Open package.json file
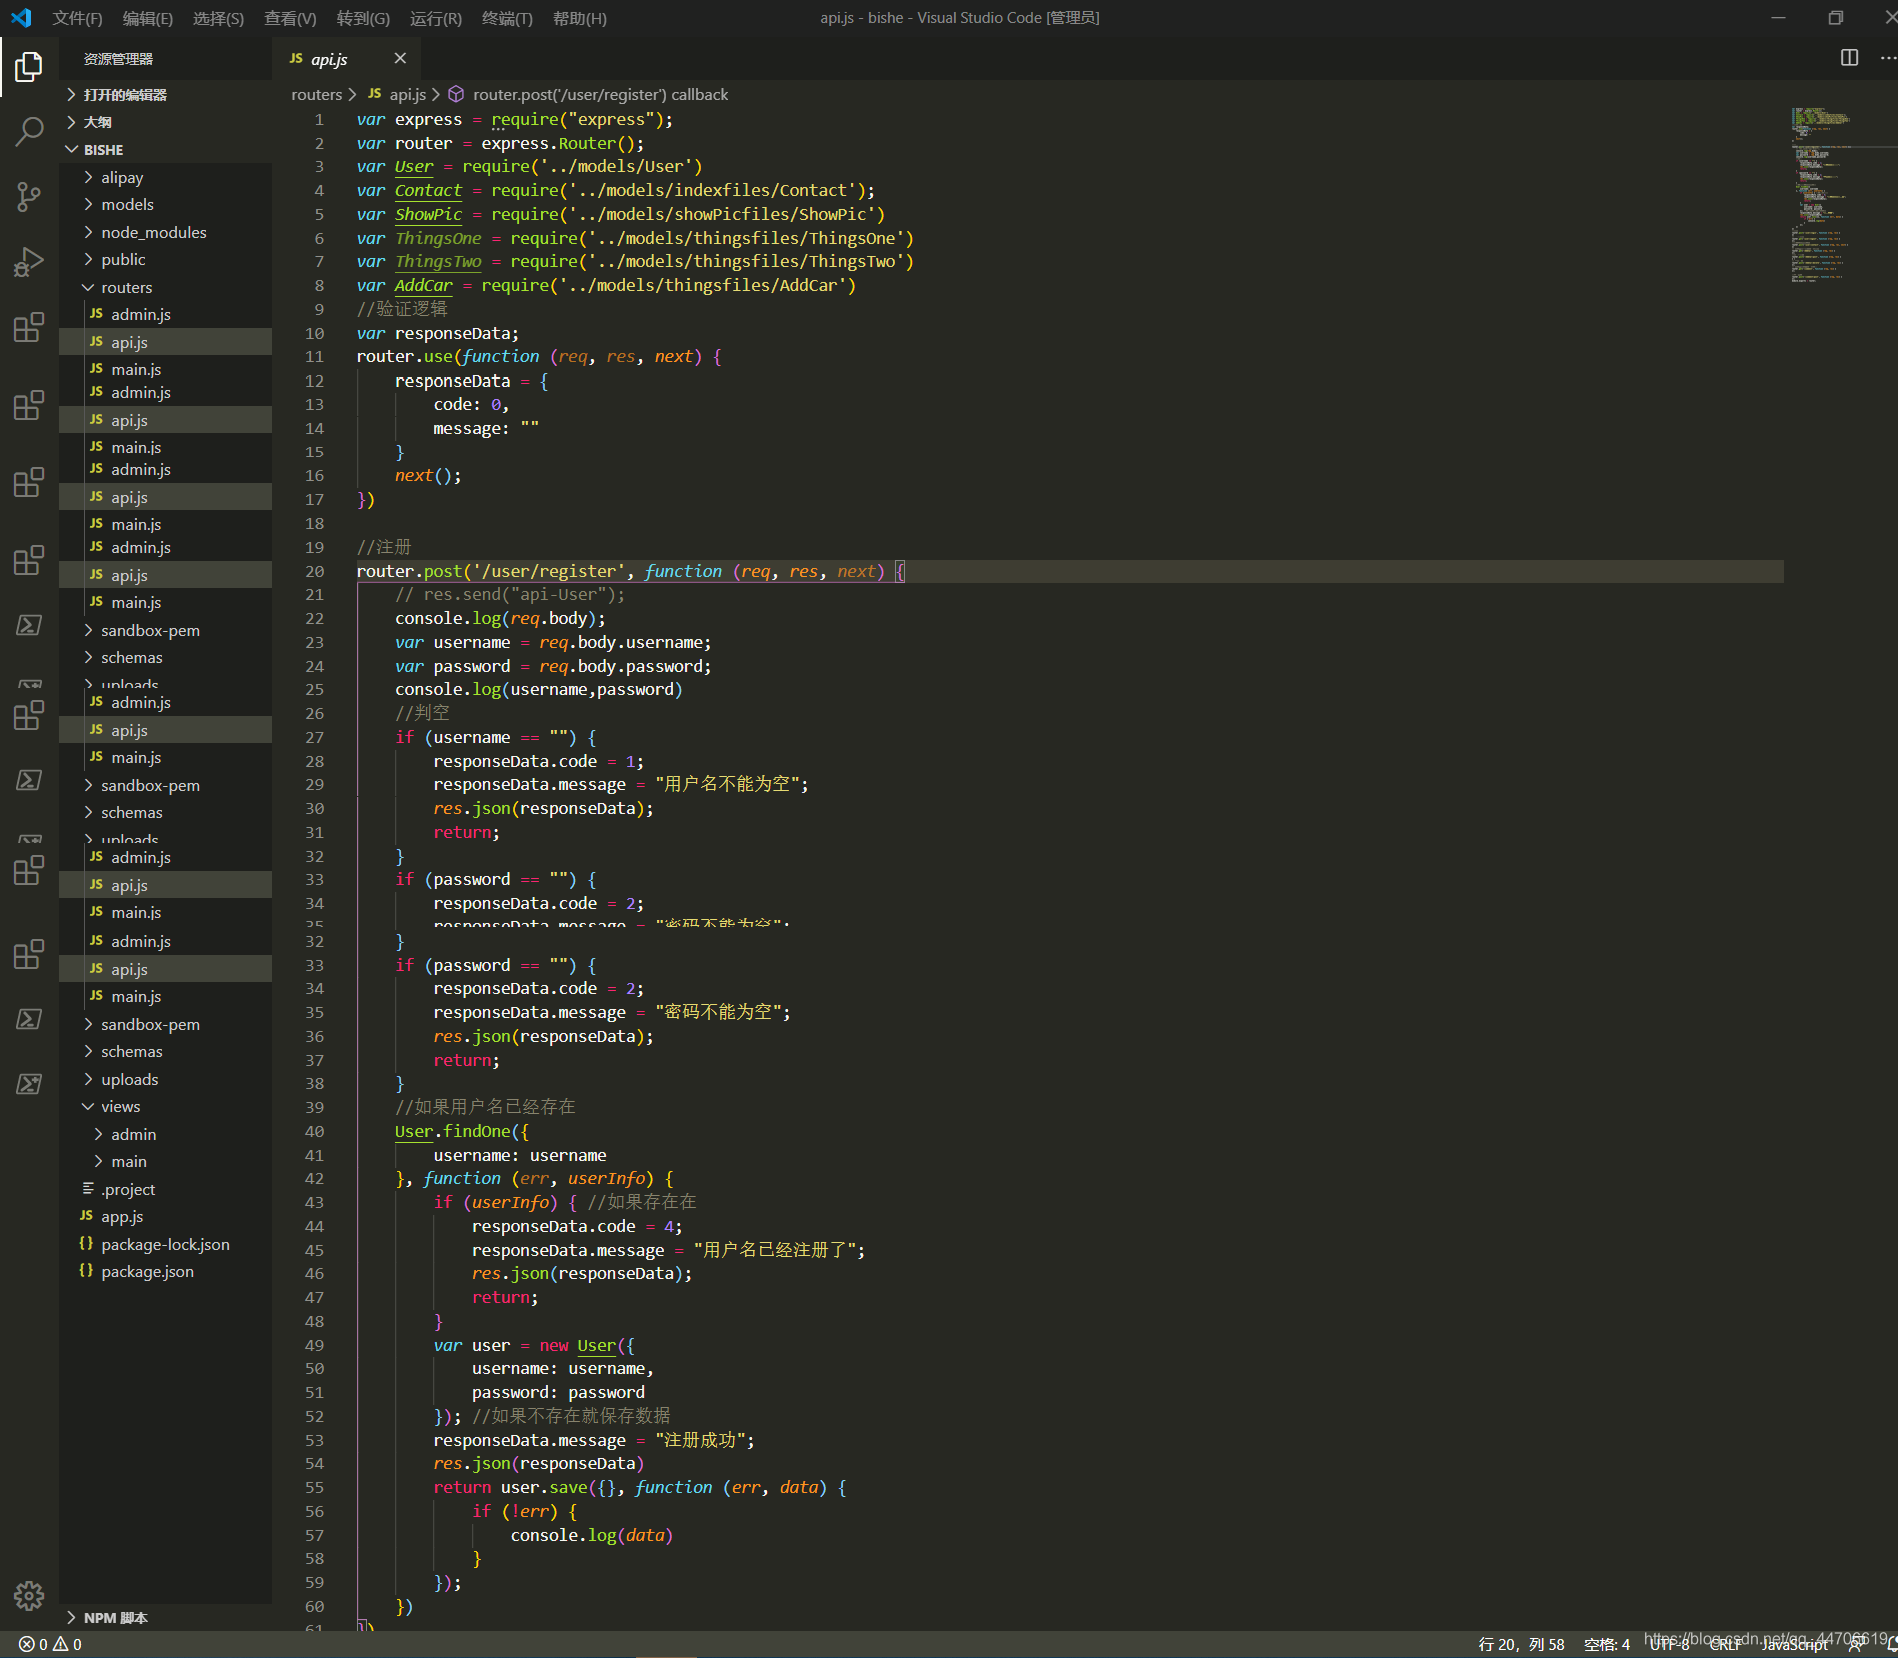 165,1271
